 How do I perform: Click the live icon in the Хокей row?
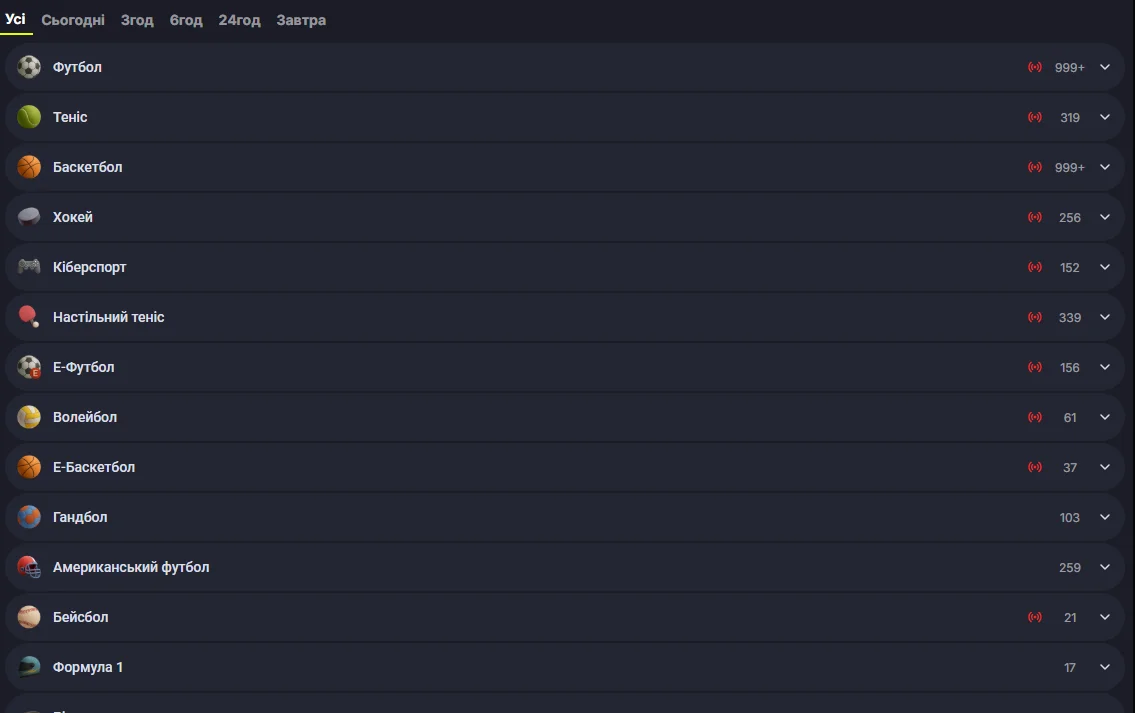click(1035, 217)
